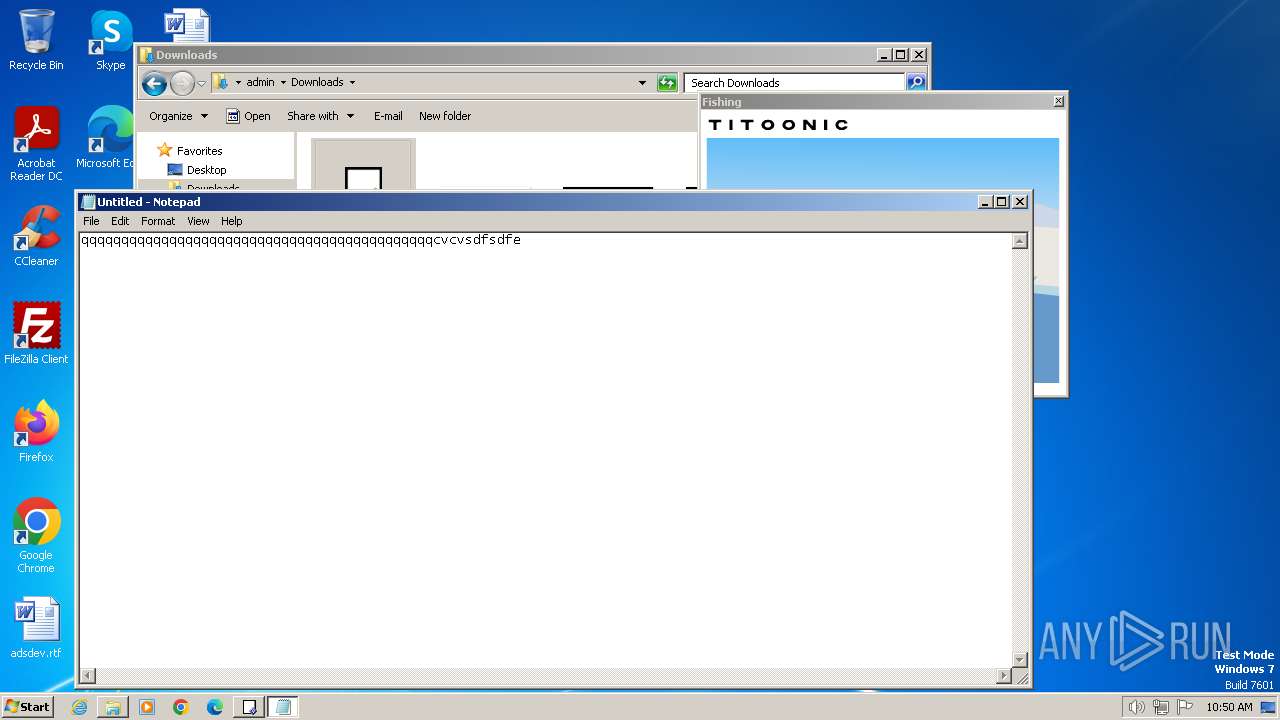Close the Fishing window
This screenshot has width=1280, height=720.
click(x=1059, y=101)
